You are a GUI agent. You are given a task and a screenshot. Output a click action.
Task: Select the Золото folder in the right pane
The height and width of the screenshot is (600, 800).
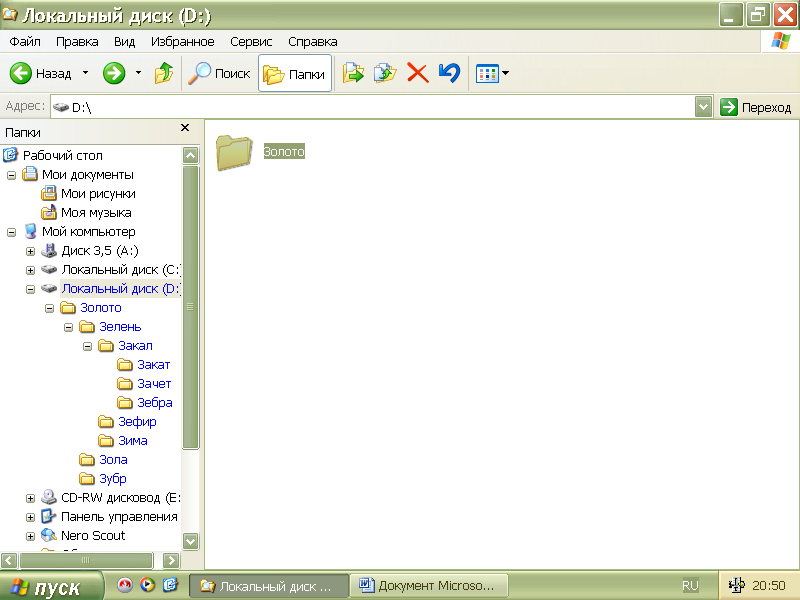[x=260, y=152]
